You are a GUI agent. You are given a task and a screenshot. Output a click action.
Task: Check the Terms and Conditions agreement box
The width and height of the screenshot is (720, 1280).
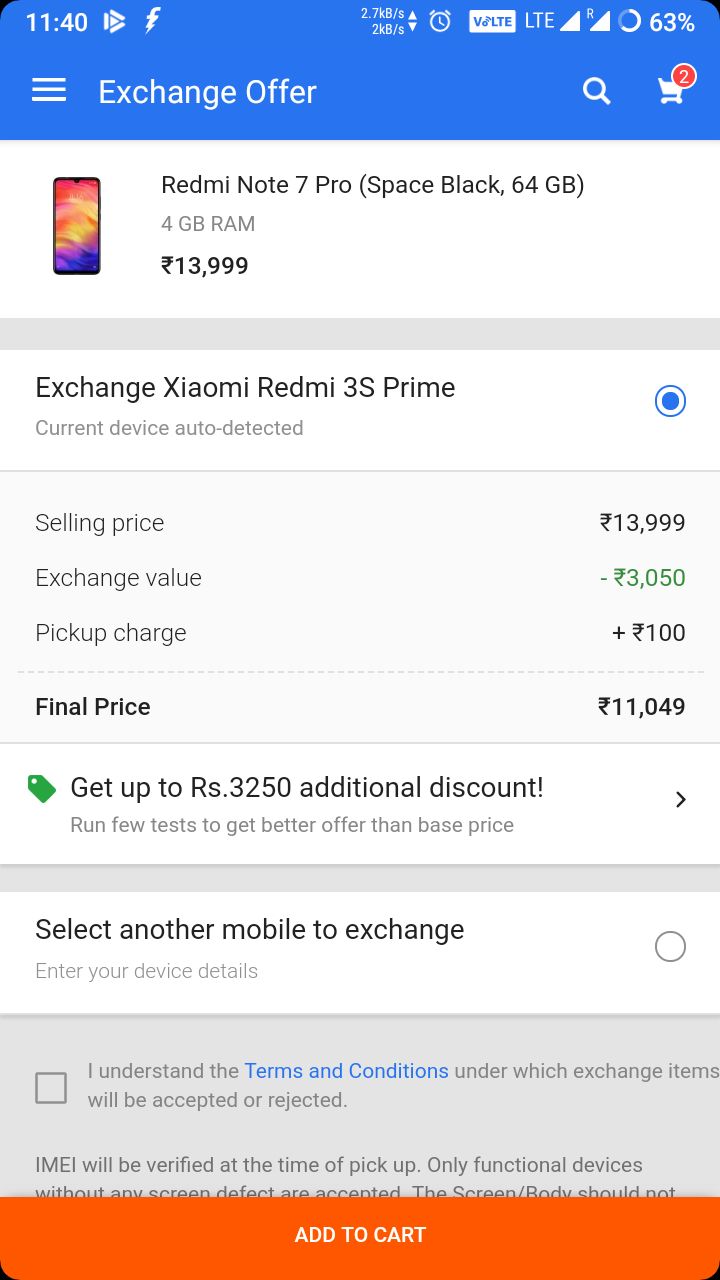pyautogui.click(x=51, y=1087)
